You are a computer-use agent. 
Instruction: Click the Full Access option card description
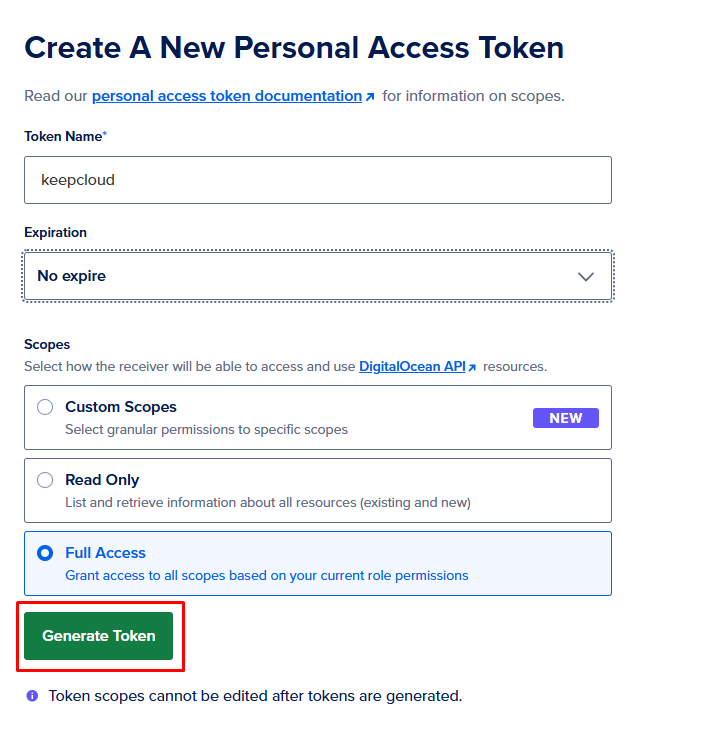pos(267,576)
